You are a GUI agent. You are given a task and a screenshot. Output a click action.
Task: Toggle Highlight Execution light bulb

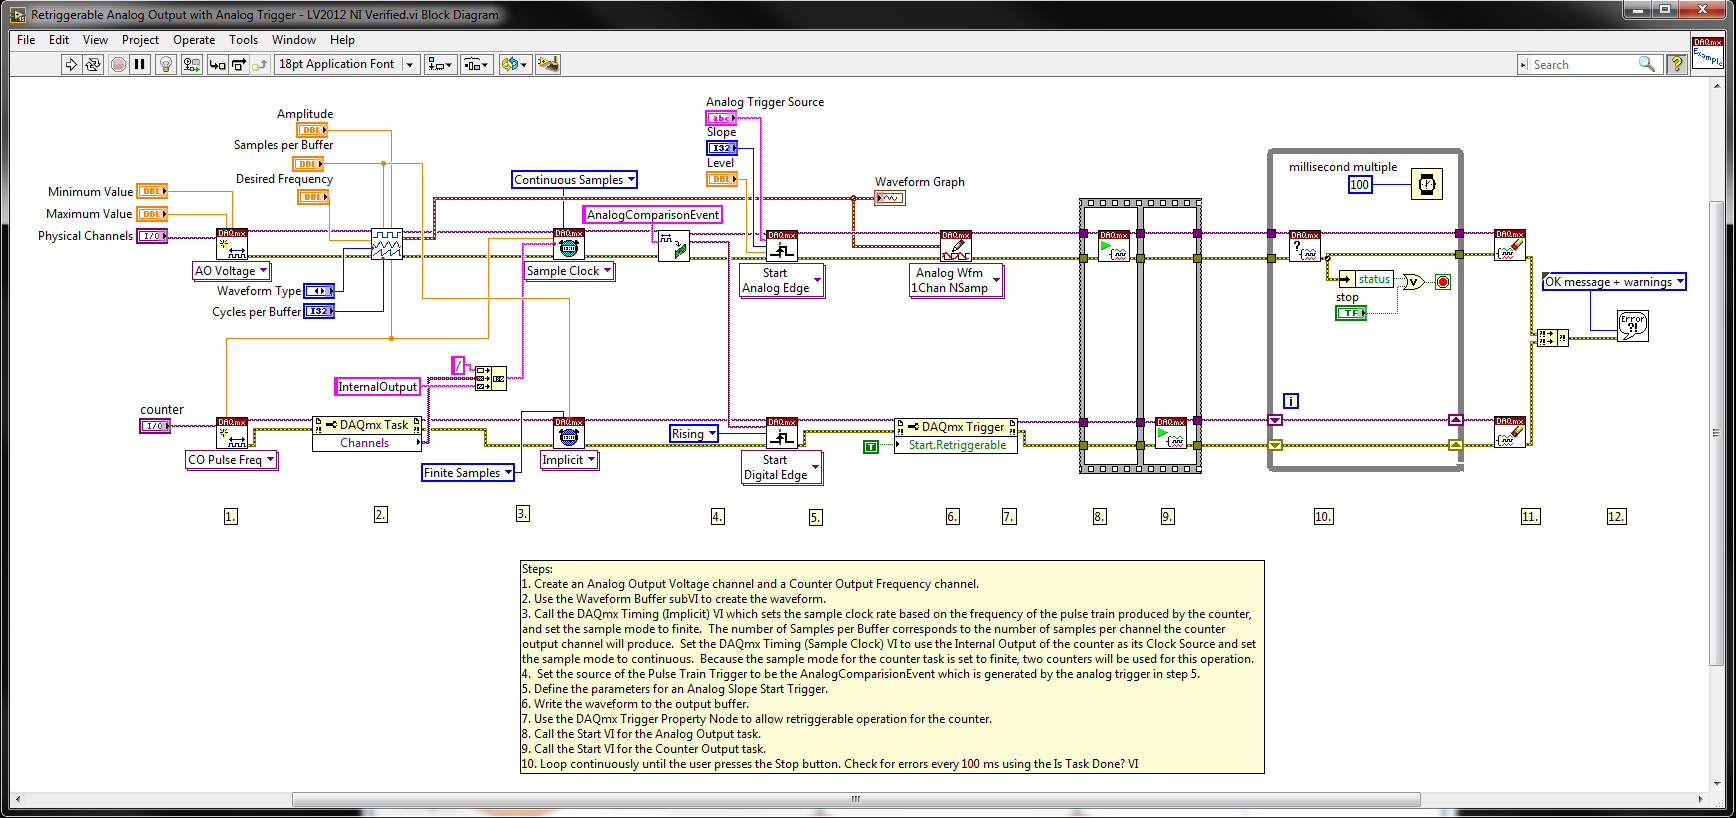[166, 64]
